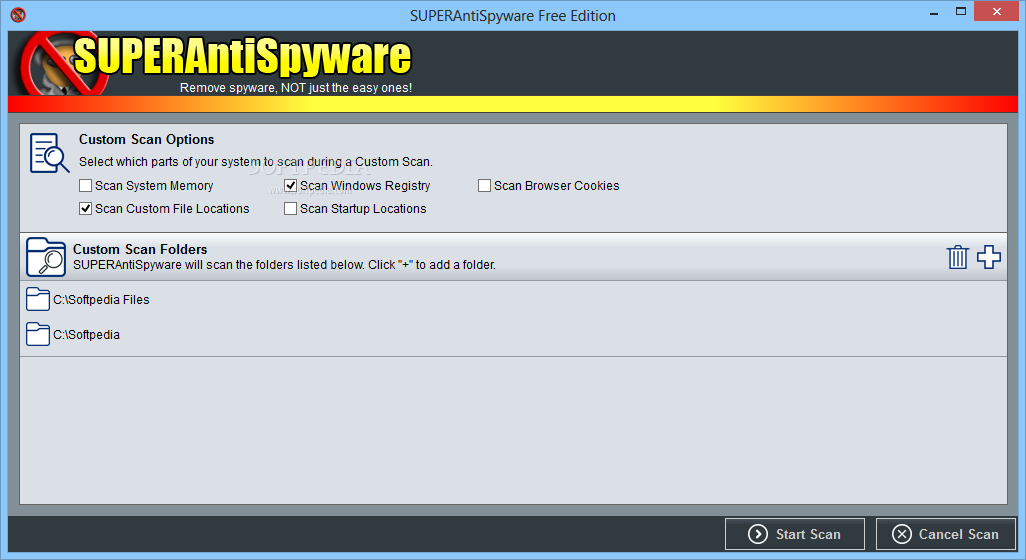Click the folder icon beside C:\Softpedia
This screenshot has width=1026, height=560.
point(38,334)
